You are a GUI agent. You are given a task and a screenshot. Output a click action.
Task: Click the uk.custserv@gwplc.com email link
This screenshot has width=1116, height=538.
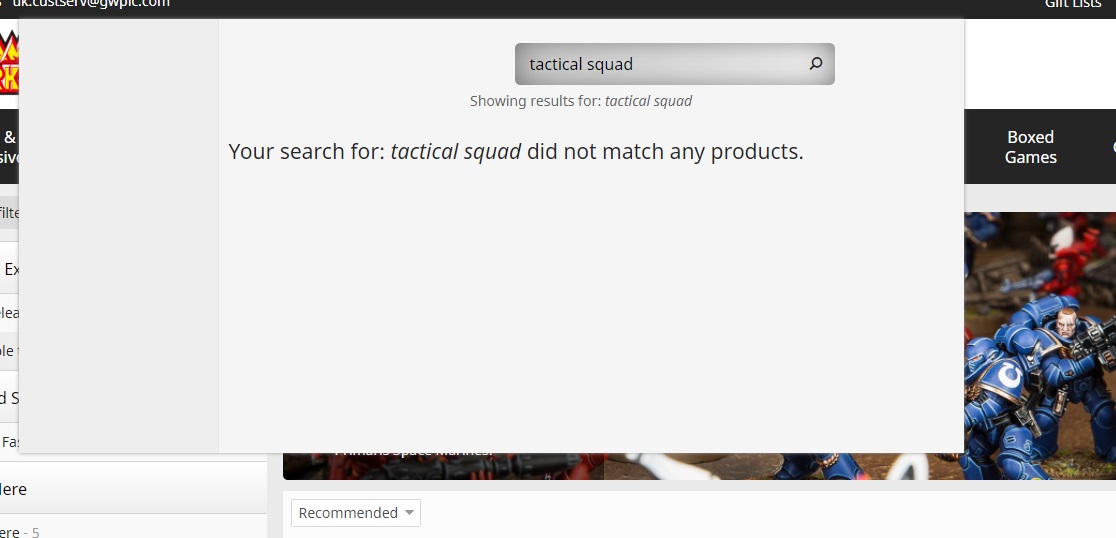click(x=90, y=5)
